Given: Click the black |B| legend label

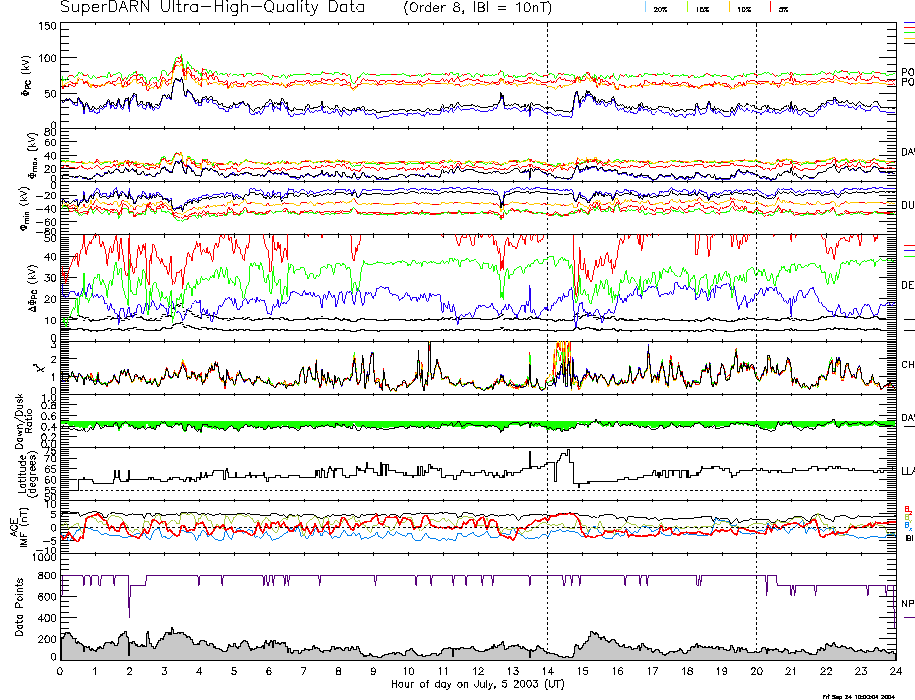Looking at the screenshot, I should click(x=909, y=538).
